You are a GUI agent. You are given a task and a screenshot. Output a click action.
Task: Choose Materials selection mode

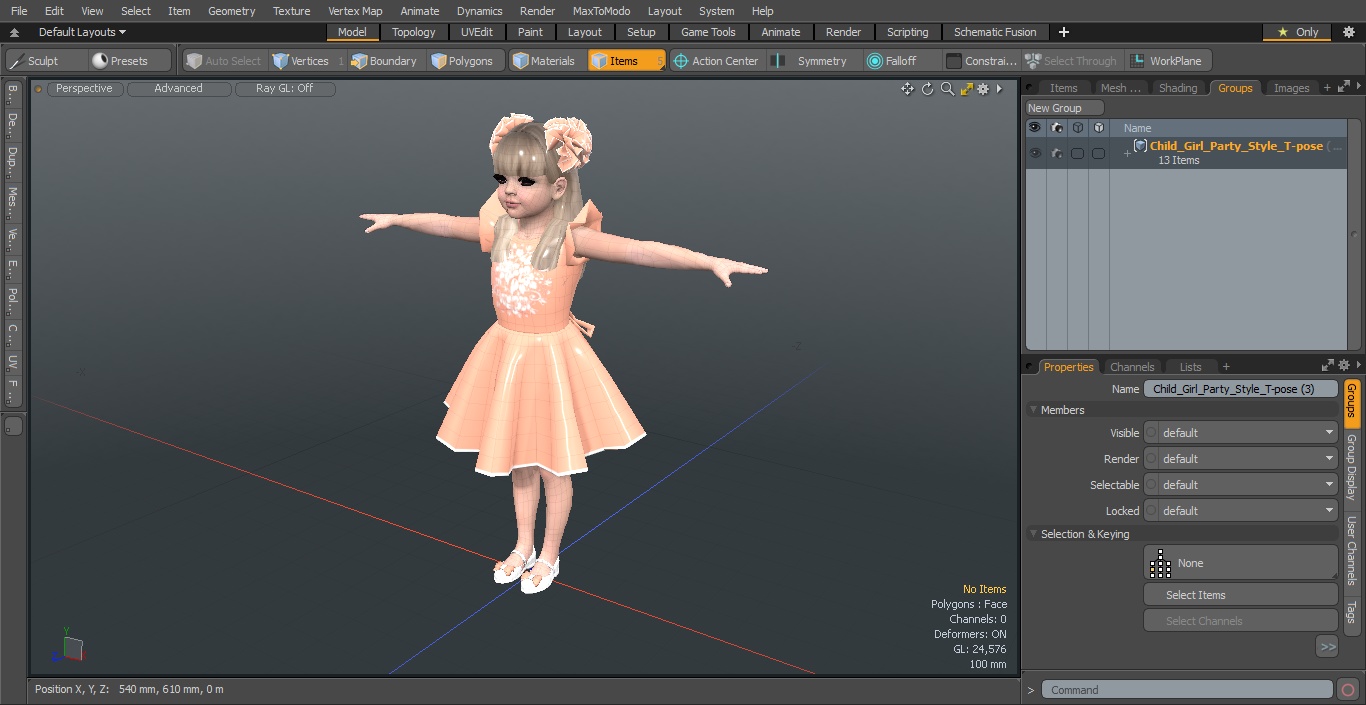(x=546, y=61)
